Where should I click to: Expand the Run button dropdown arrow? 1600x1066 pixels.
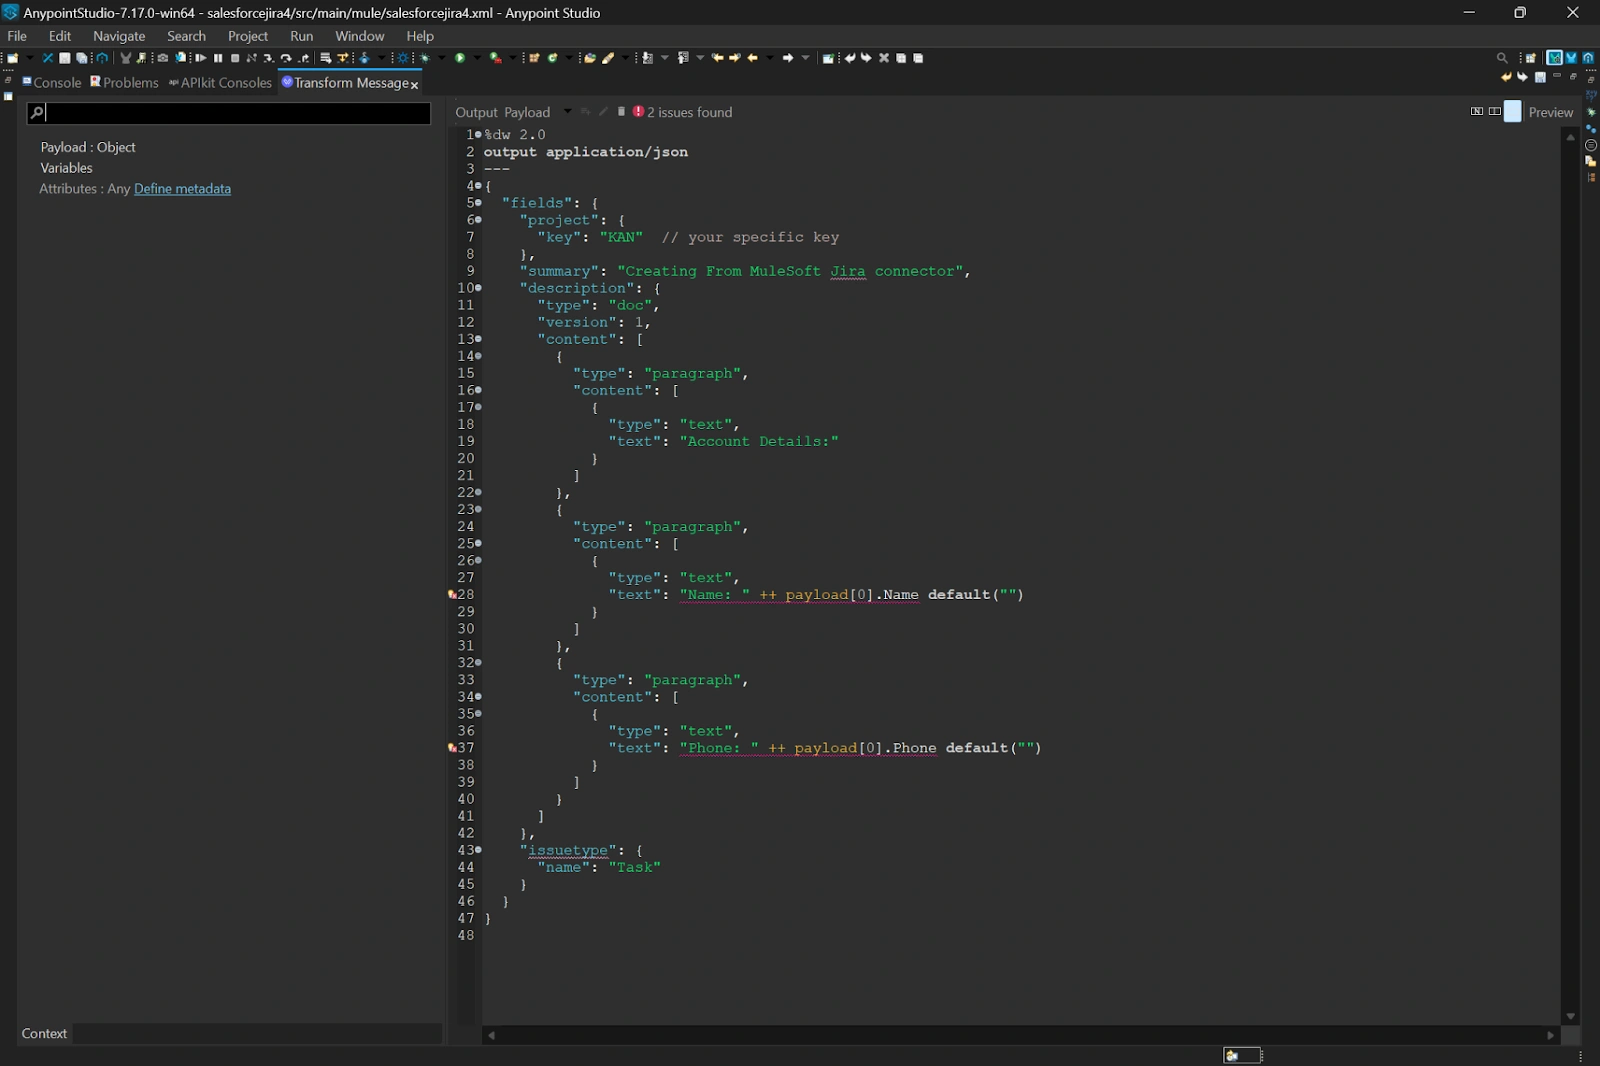click(476, 58)
